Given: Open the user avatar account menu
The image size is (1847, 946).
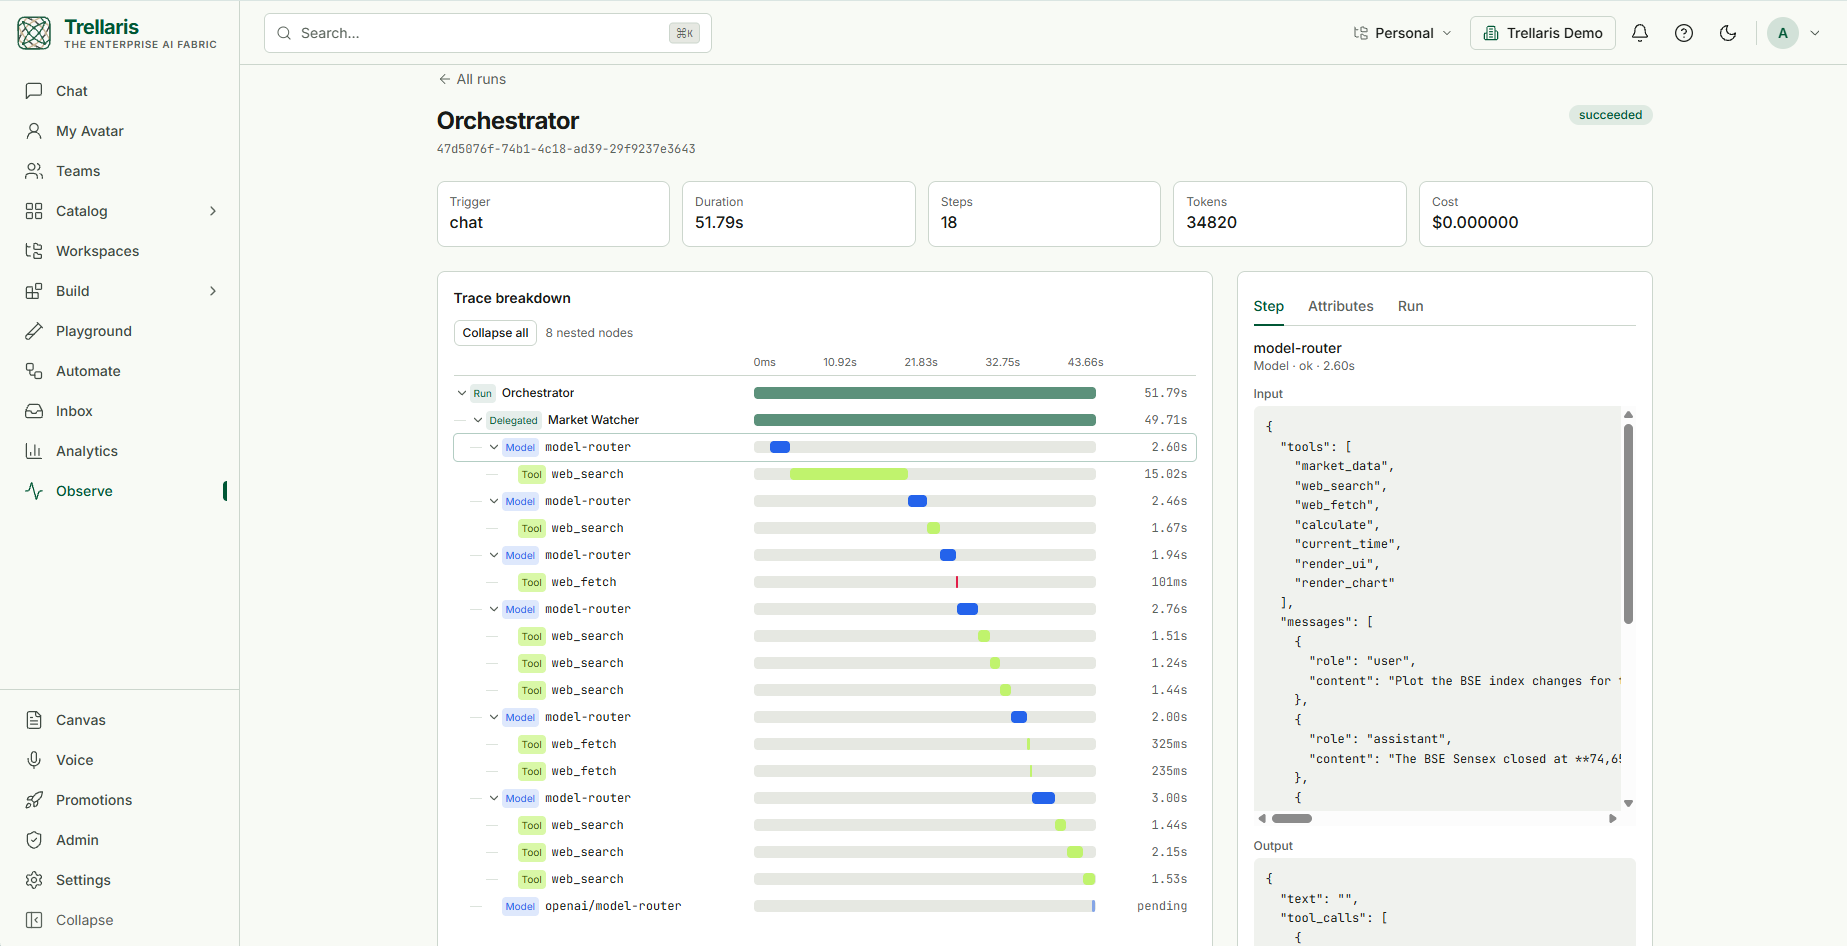Looking at the screenshot, I should coord(1794,33).
